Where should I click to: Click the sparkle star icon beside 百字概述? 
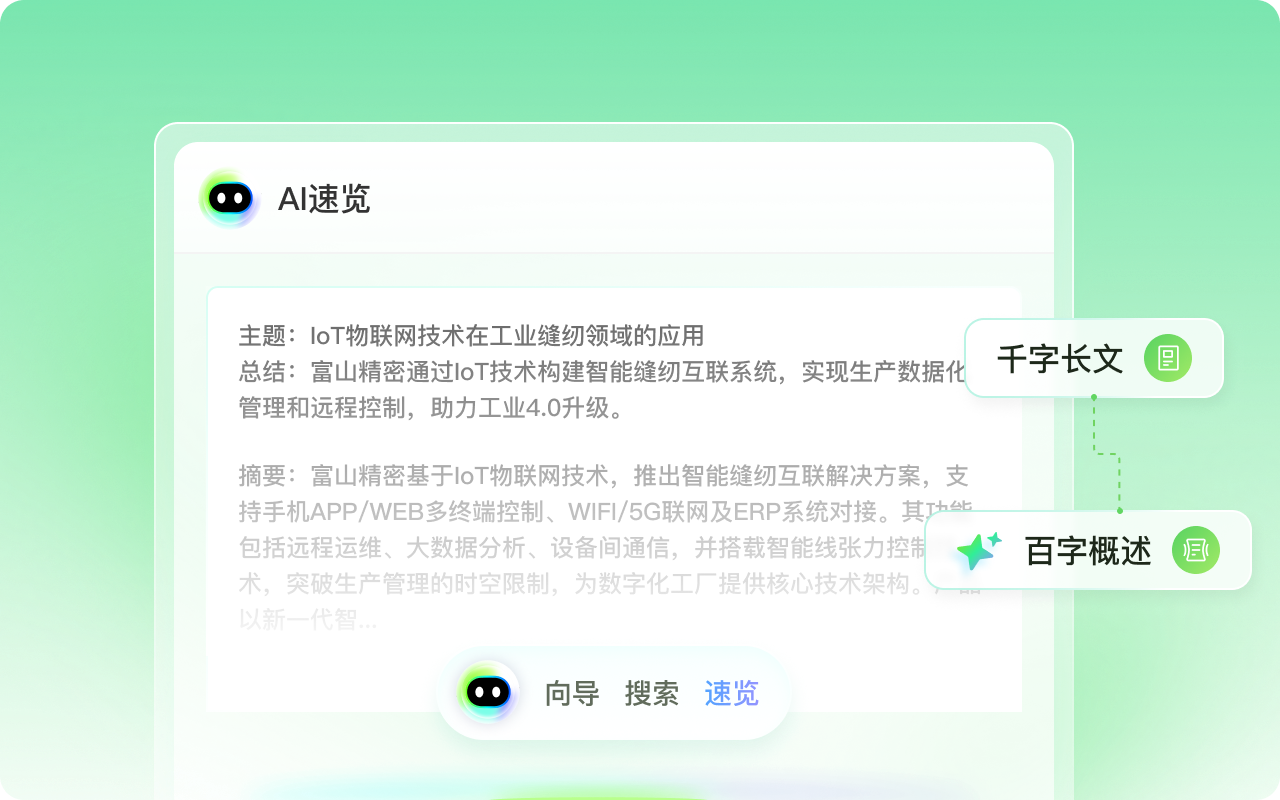(x=978, y=551)
